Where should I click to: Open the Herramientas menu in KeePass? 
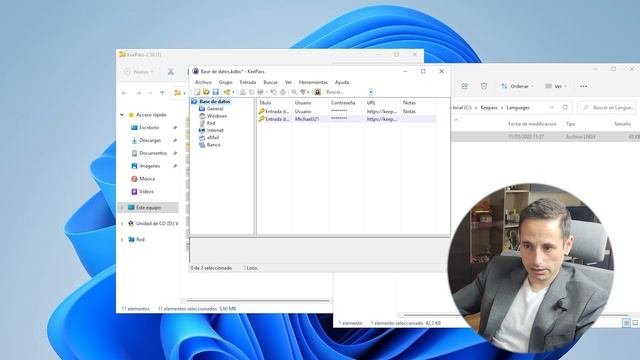[313, 82]
